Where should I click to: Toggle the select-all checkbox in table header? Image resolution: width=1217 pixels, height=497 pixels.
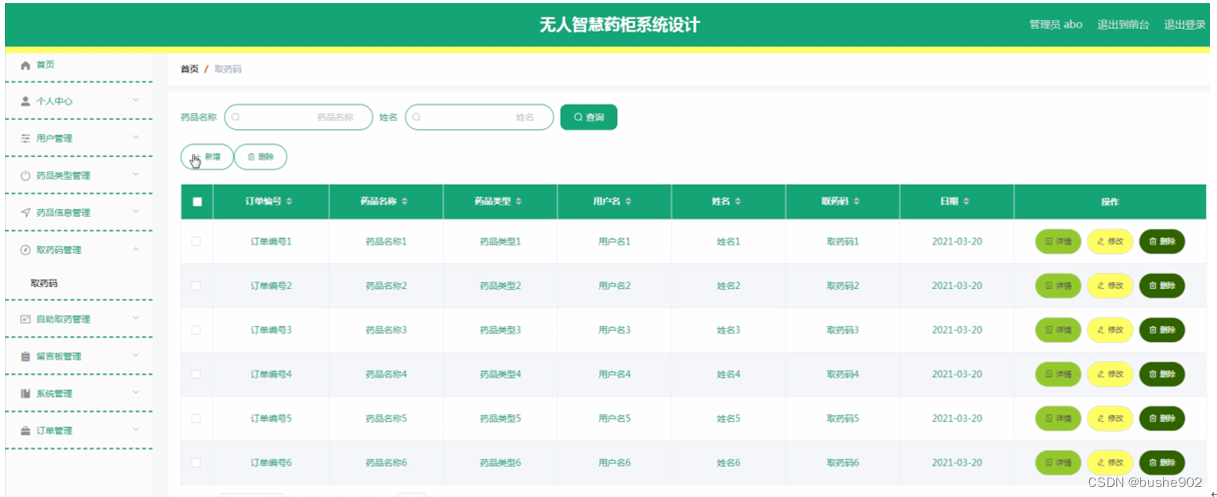pyautogui.click(x=197, y=202)
